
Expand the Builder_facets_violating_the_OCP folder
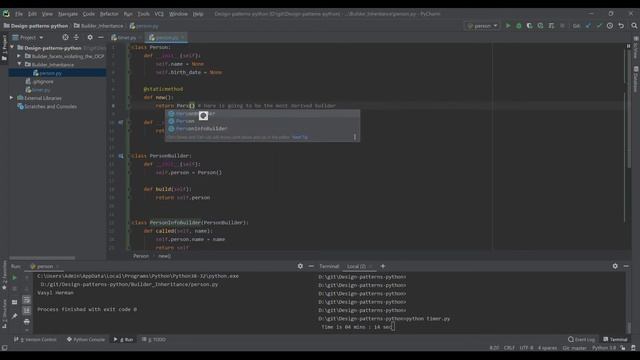click(19, 56)
